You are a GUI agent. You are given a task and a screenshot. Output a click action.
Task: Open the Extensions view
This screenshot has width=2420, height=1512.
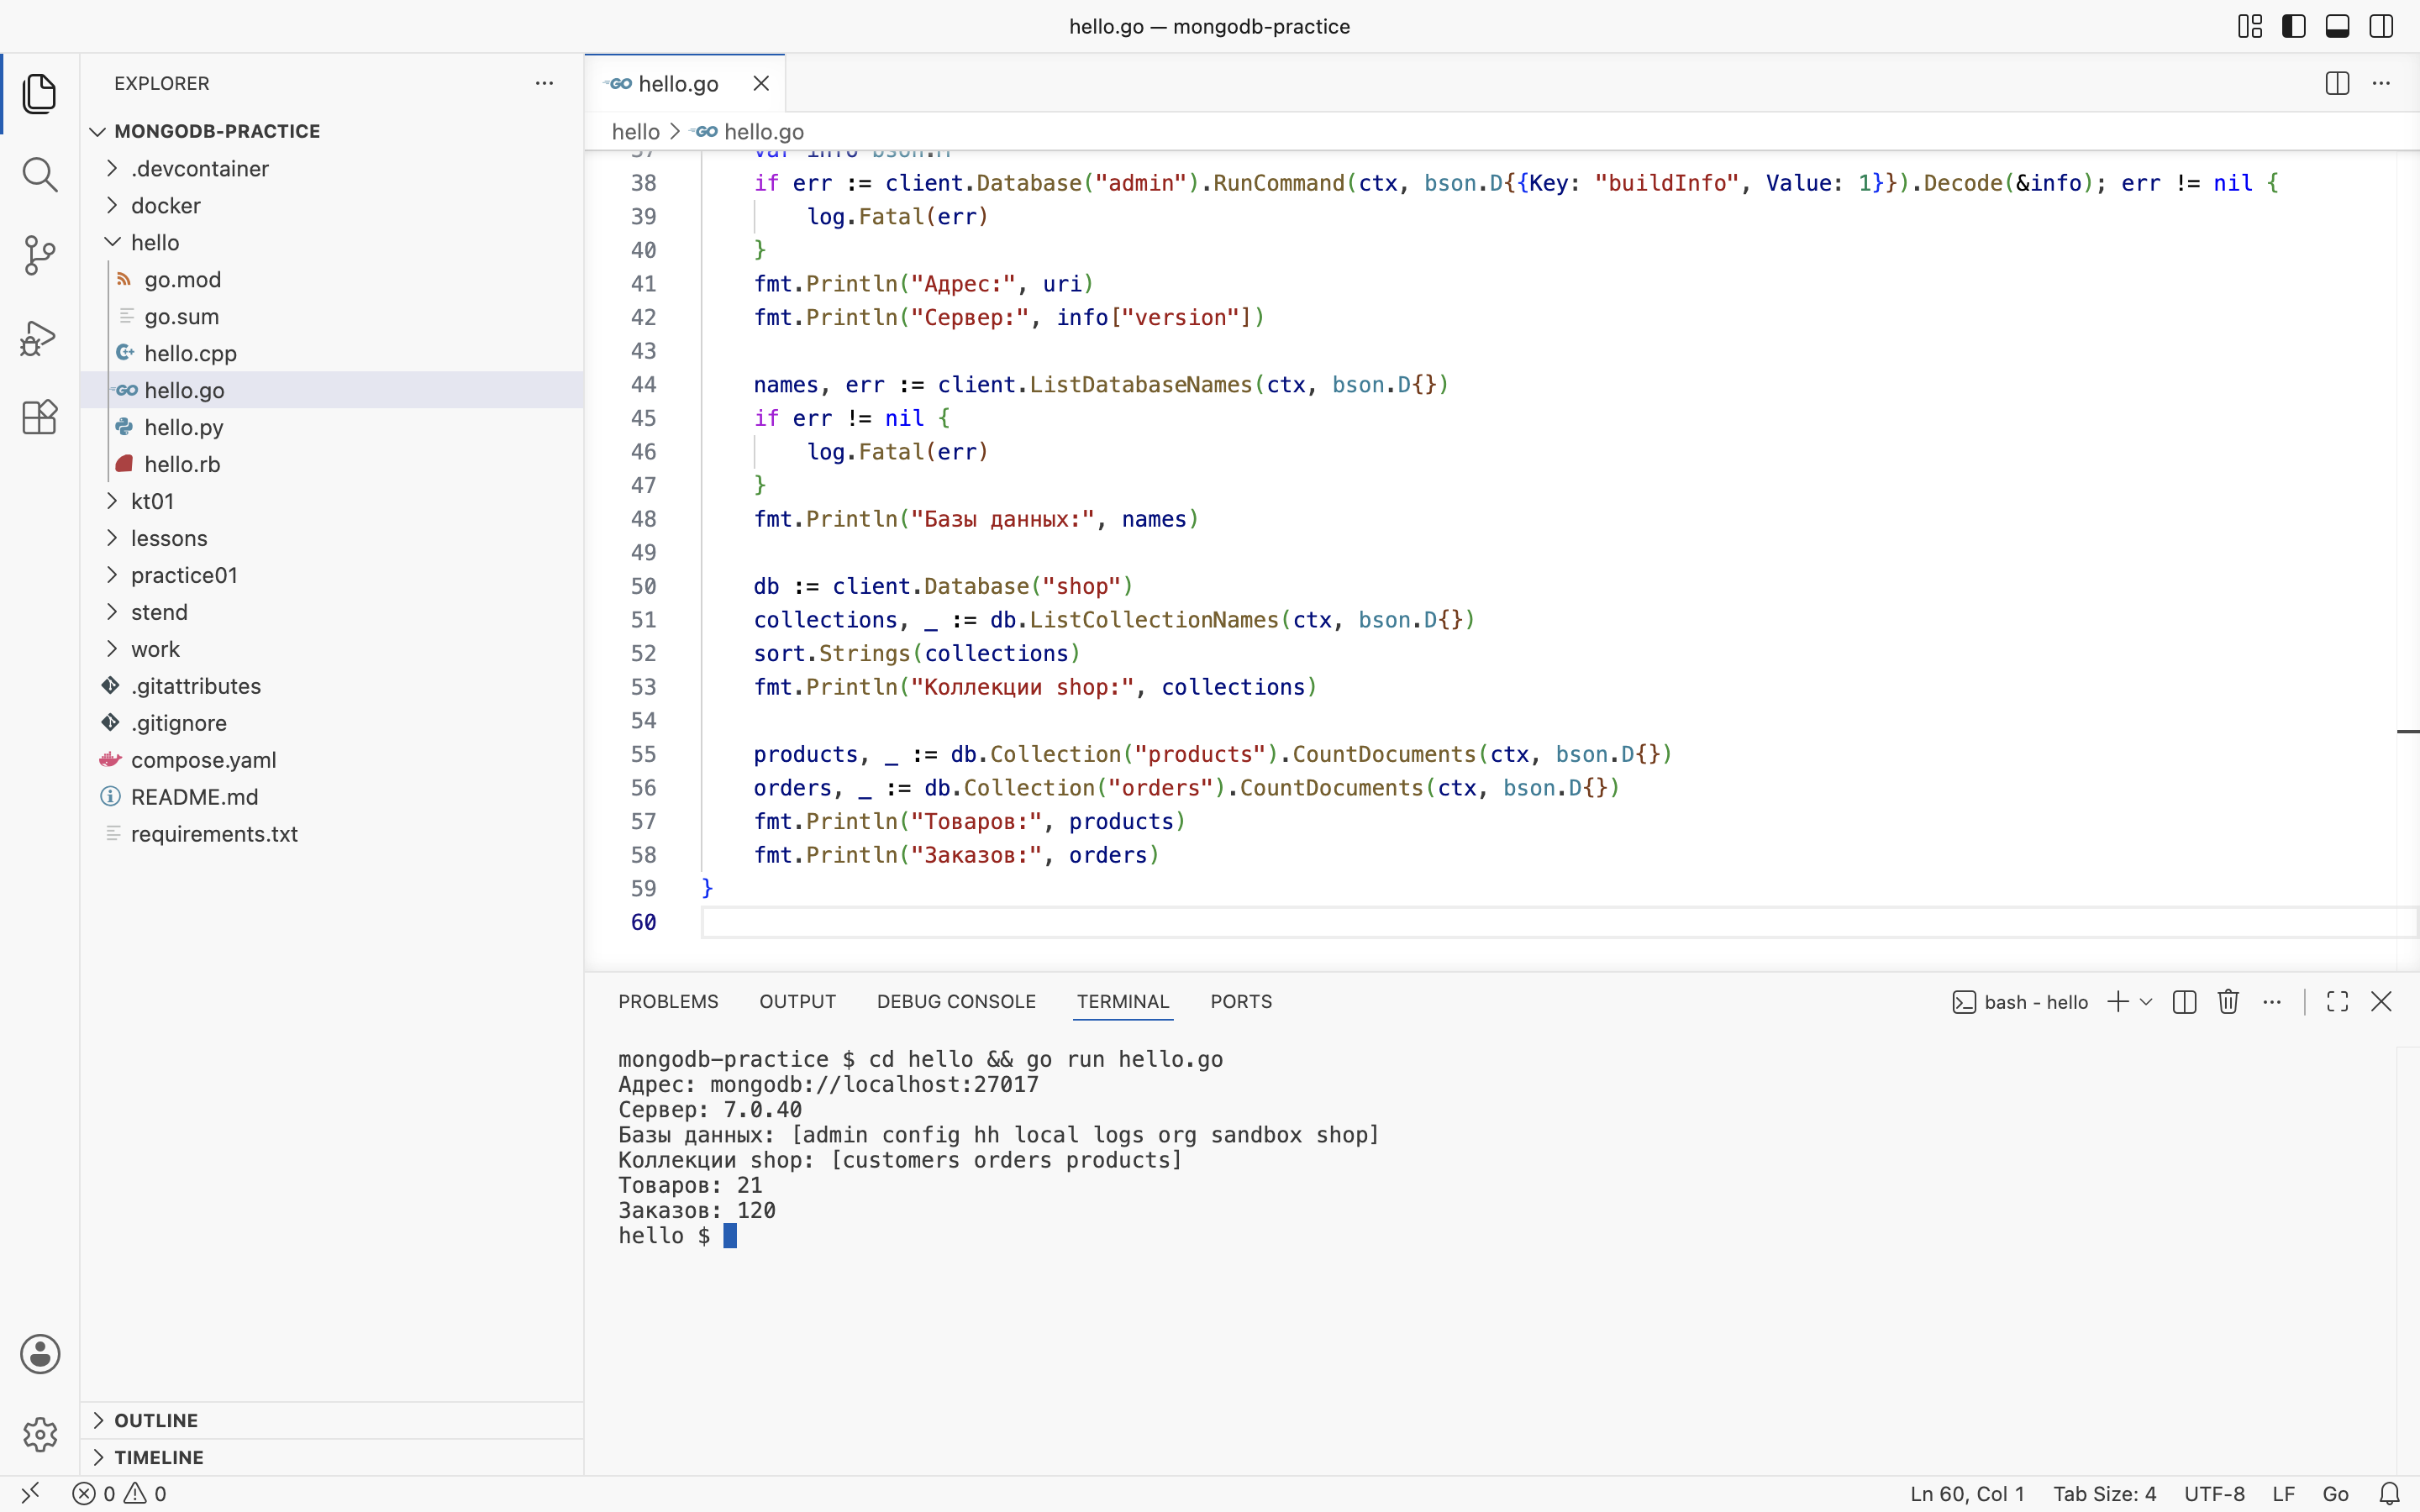[x=40, y=417]
